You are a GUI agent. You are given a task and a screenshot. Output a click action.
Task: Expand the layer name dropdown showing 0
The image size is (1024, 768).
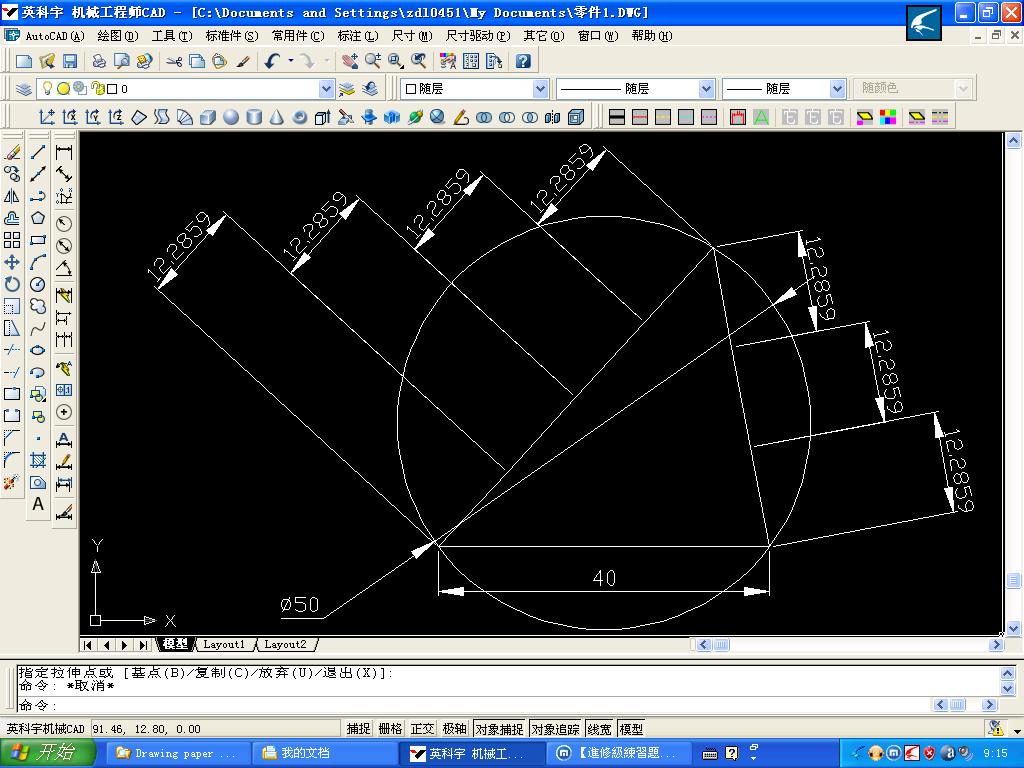[x=326, y=89]
